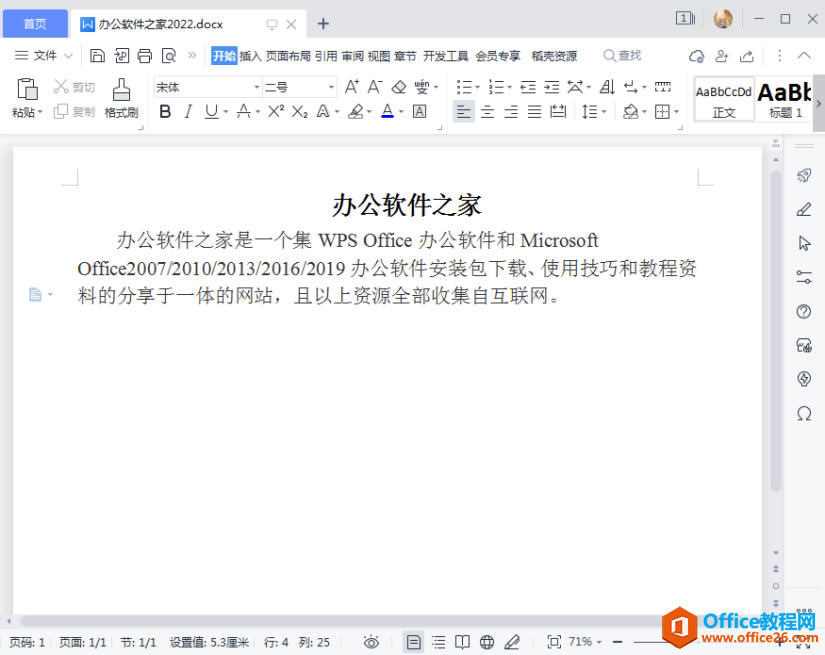This screenshot has height=655, width=825.
Task: Click the superscript X² icon
Action: pyautogui.click(x=276, y=111)
